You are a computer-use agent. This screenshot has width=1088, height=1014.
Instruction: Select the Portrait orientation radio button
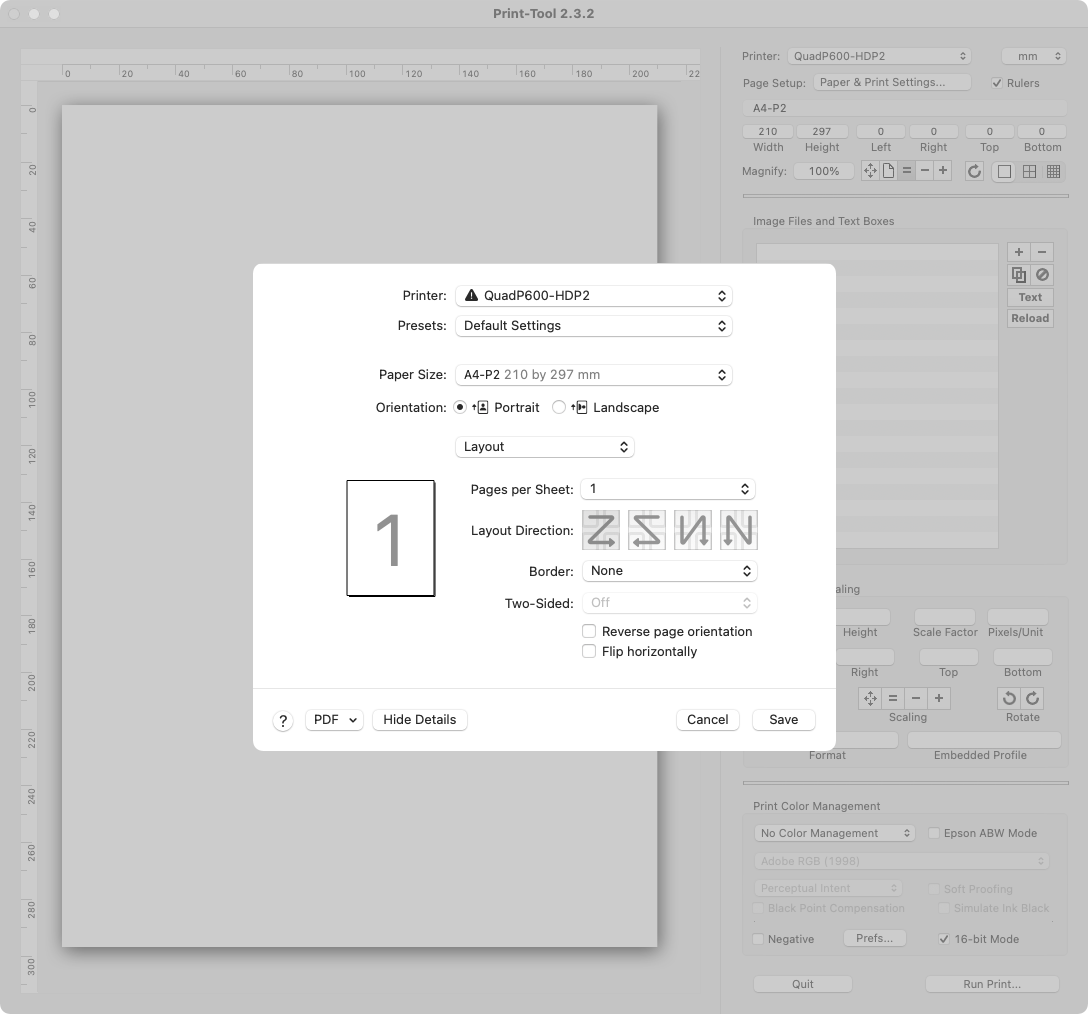click(460, 407)
